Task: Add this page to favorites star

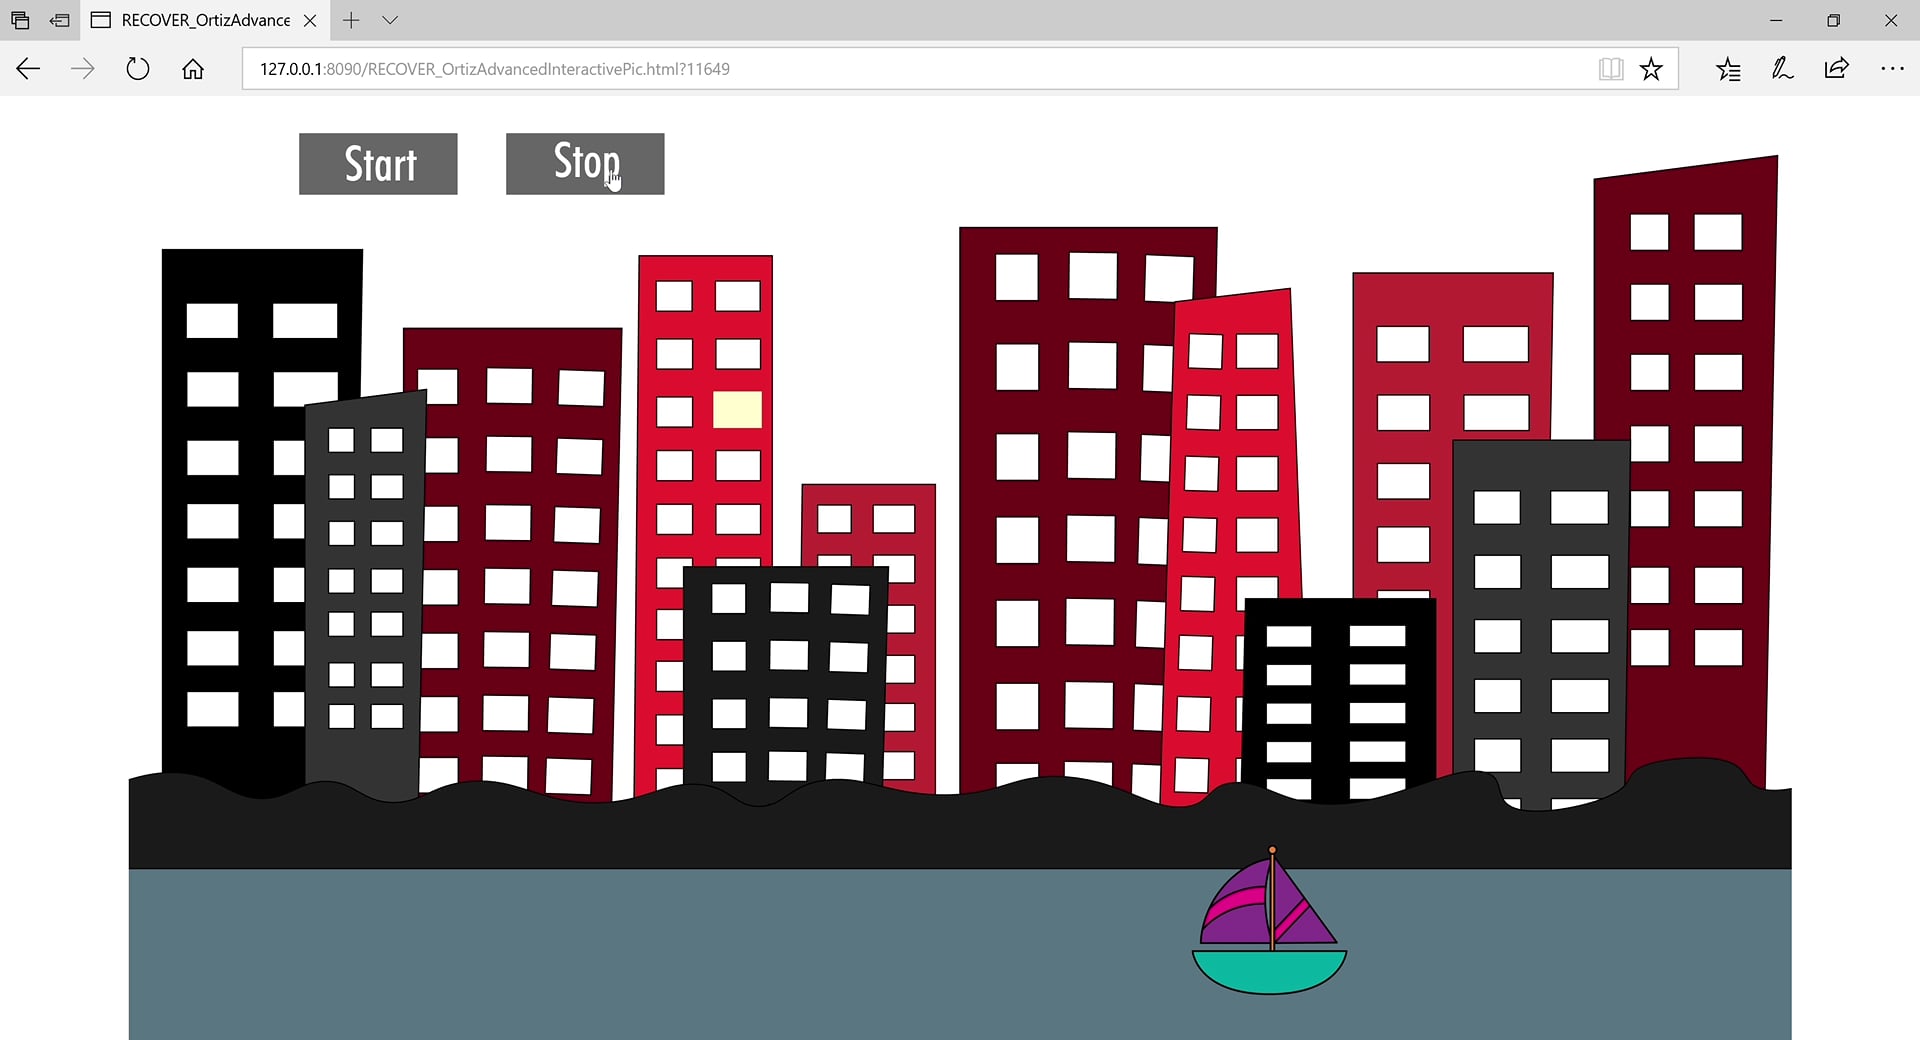Action: (x=1651, y=69)
